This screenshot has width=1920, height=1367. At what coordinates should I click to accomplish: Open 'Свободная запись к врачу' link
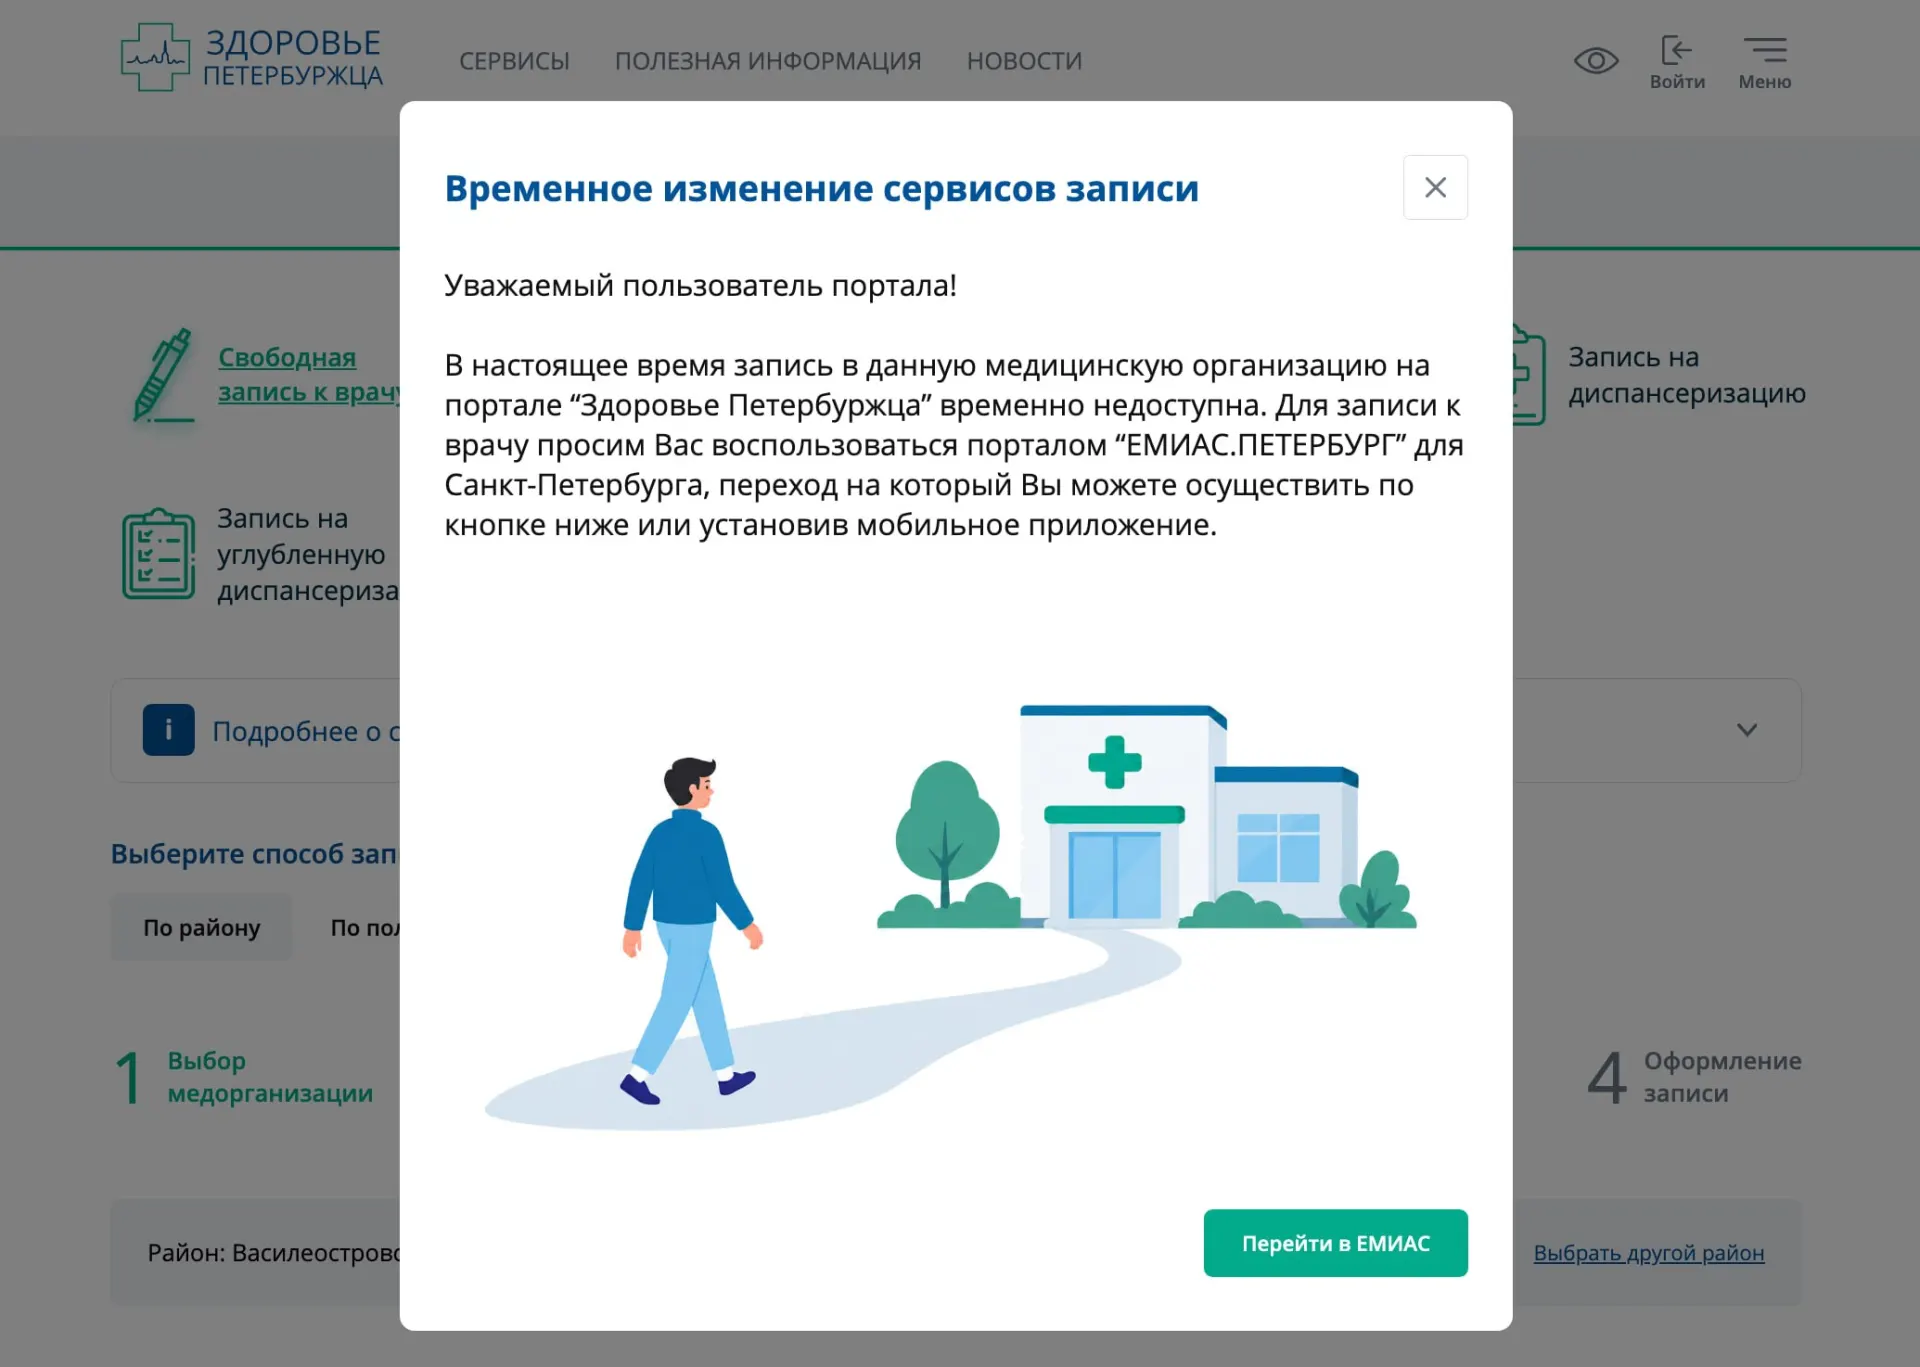308,374
